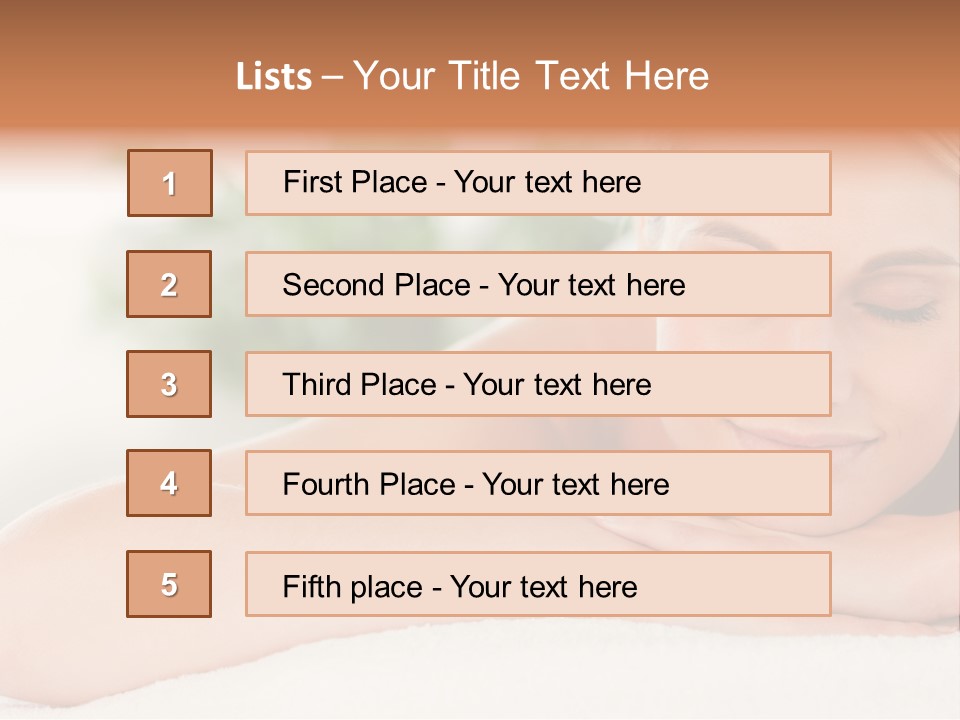Select the Fifth place text bar
960x720 pixels.
538,584
